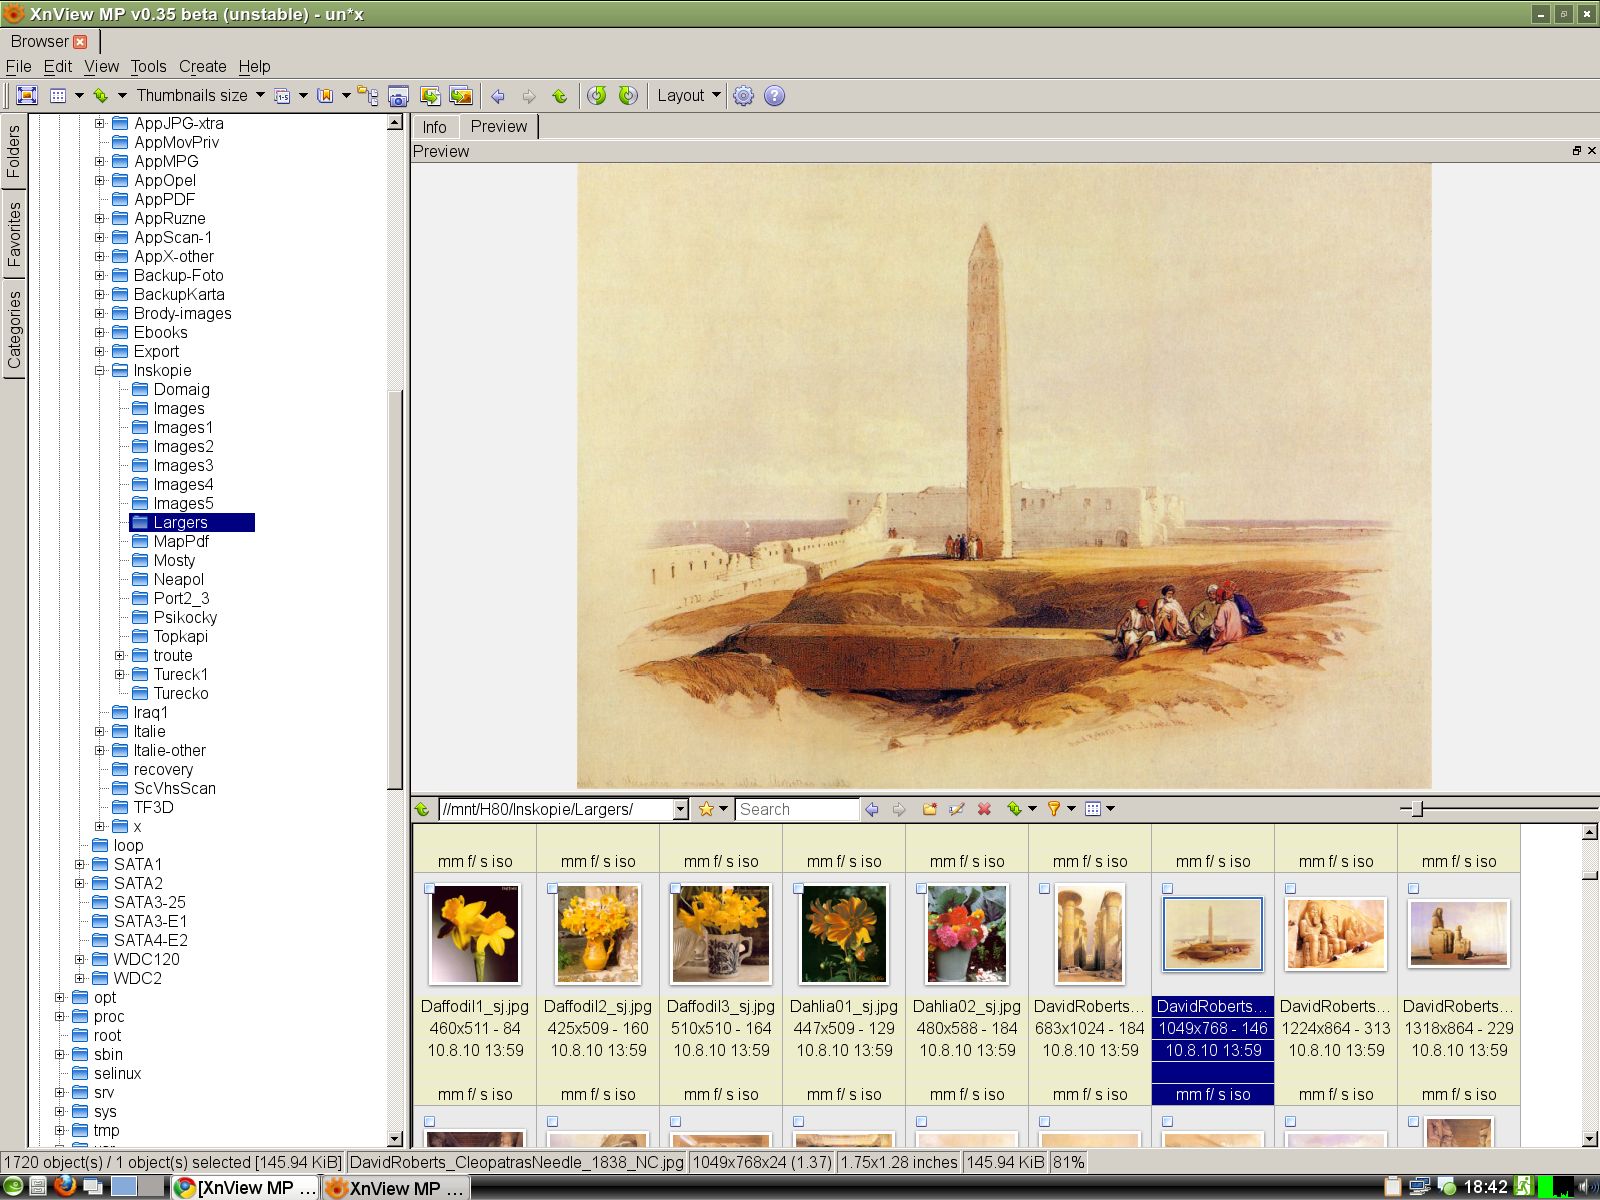Viewport: 1600px width, 1200px height.
Task: Open the system start menu icon
Action: (x=14, y=1187)
